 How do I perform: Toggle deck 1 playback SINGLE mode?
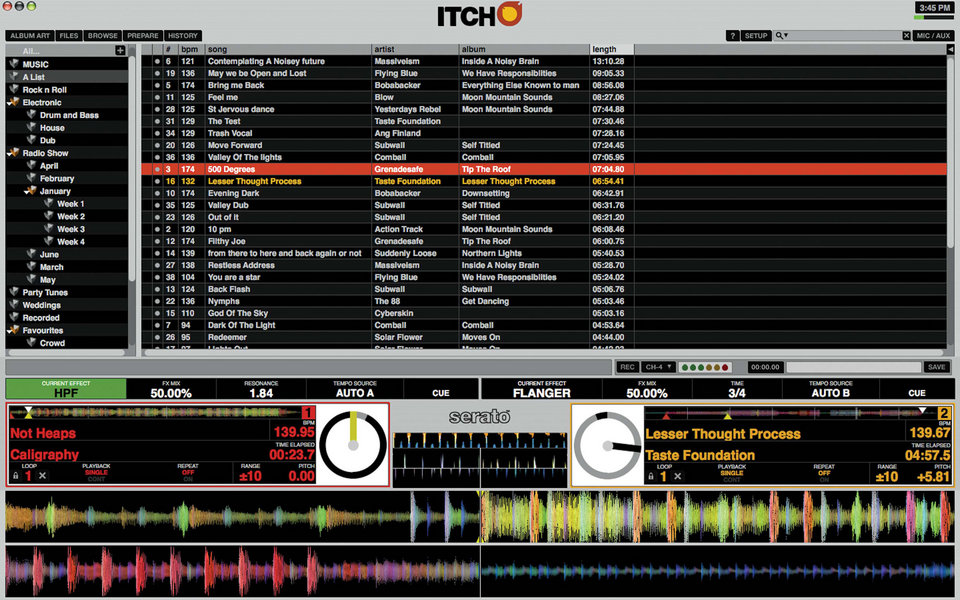(96, 473)
